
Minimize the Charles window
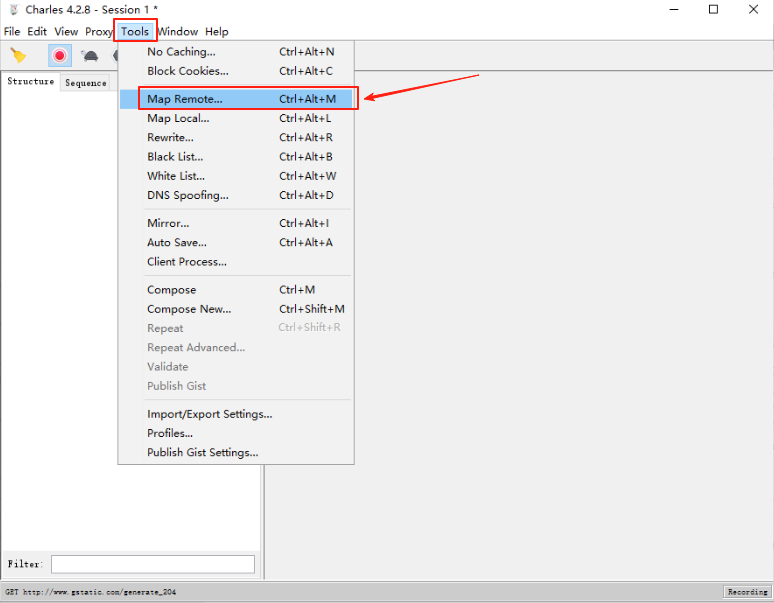tap(674, 9)
